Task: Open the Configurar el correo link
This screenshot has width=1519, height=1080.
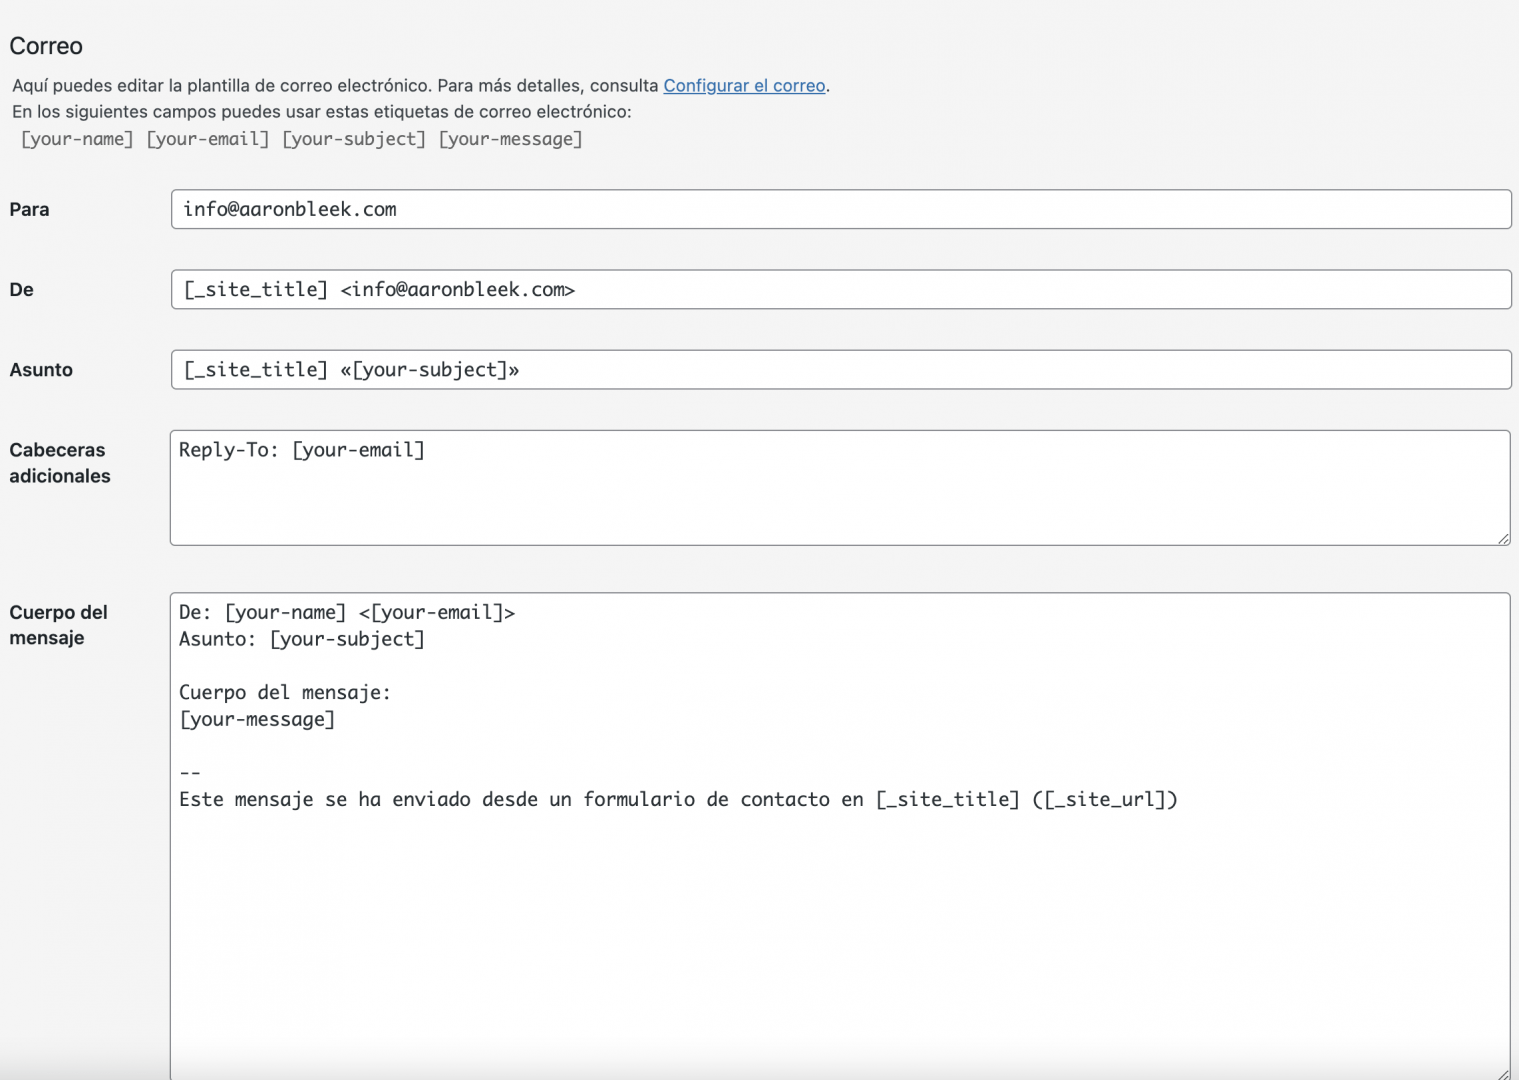Action: tap(744, 86)
